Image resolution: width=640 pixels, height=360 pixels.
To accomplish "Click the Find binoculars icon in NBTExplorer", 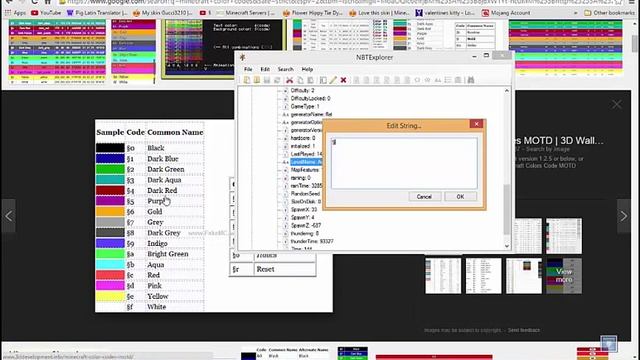I will coord(471,80).
